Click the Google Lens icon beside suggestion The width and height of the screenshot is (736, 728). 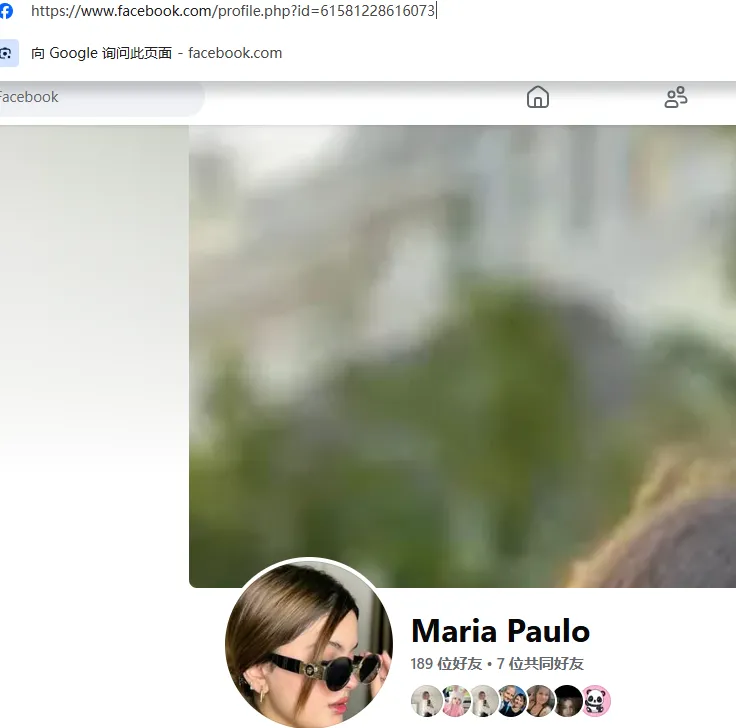(7, 53)
